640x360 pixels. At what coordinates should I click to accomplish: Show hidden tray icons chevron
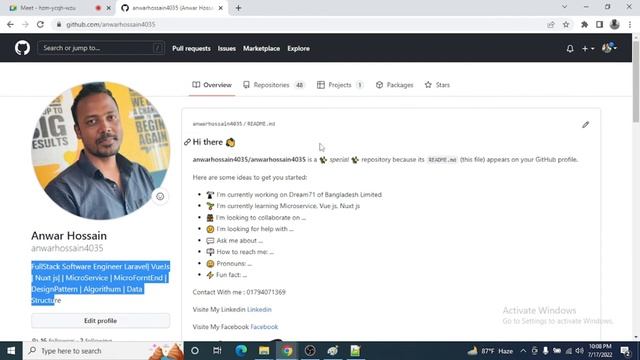(x=523, y=351)
